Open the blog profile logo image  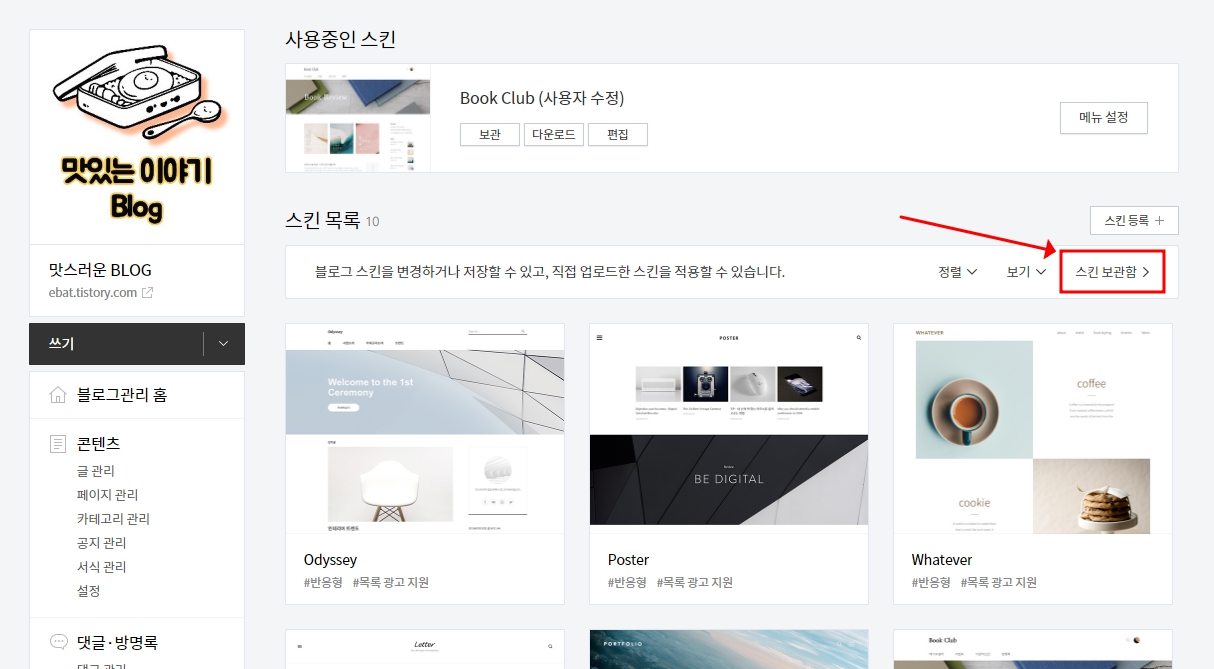pyautogui.click(x=137, y=137)
